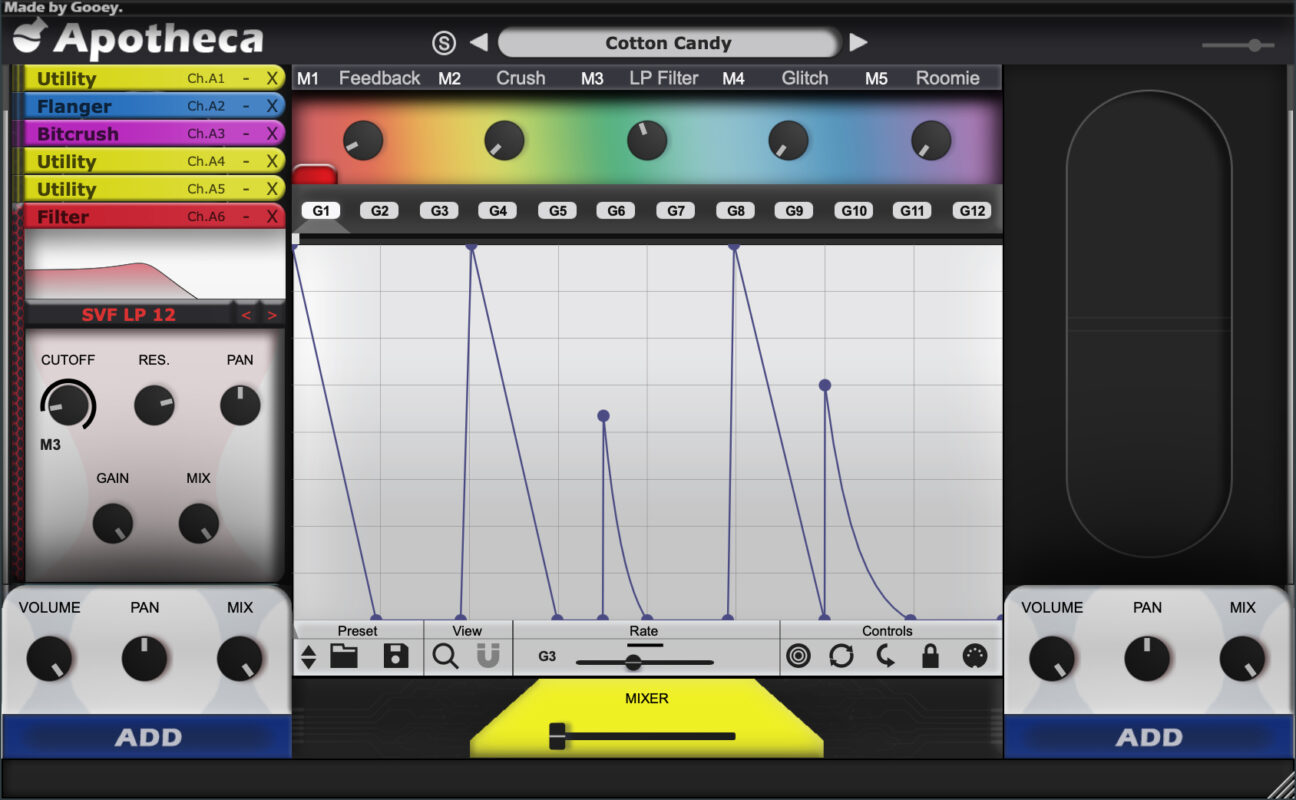The width and height of the screenshot is (1296, 800).
Task: Switch to the G5 graph tab
Action: pos(557,211)
